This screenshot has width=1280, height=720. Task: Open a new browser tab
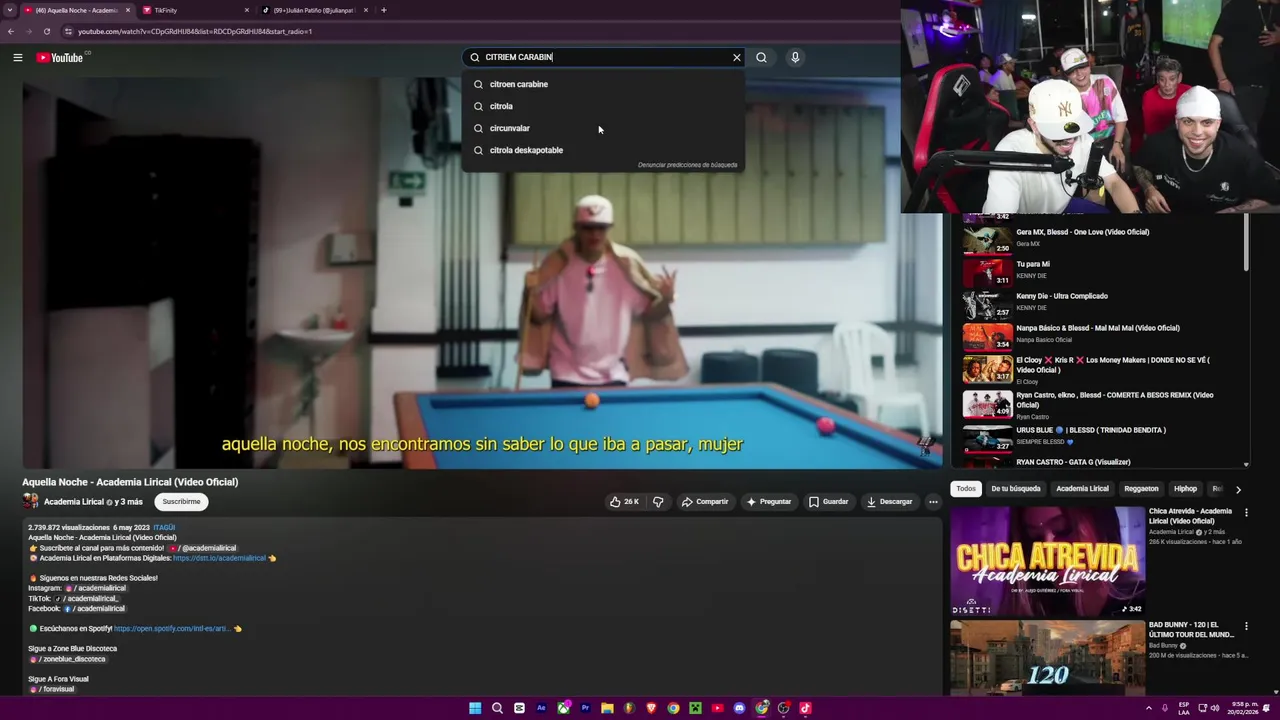point(384,10)
